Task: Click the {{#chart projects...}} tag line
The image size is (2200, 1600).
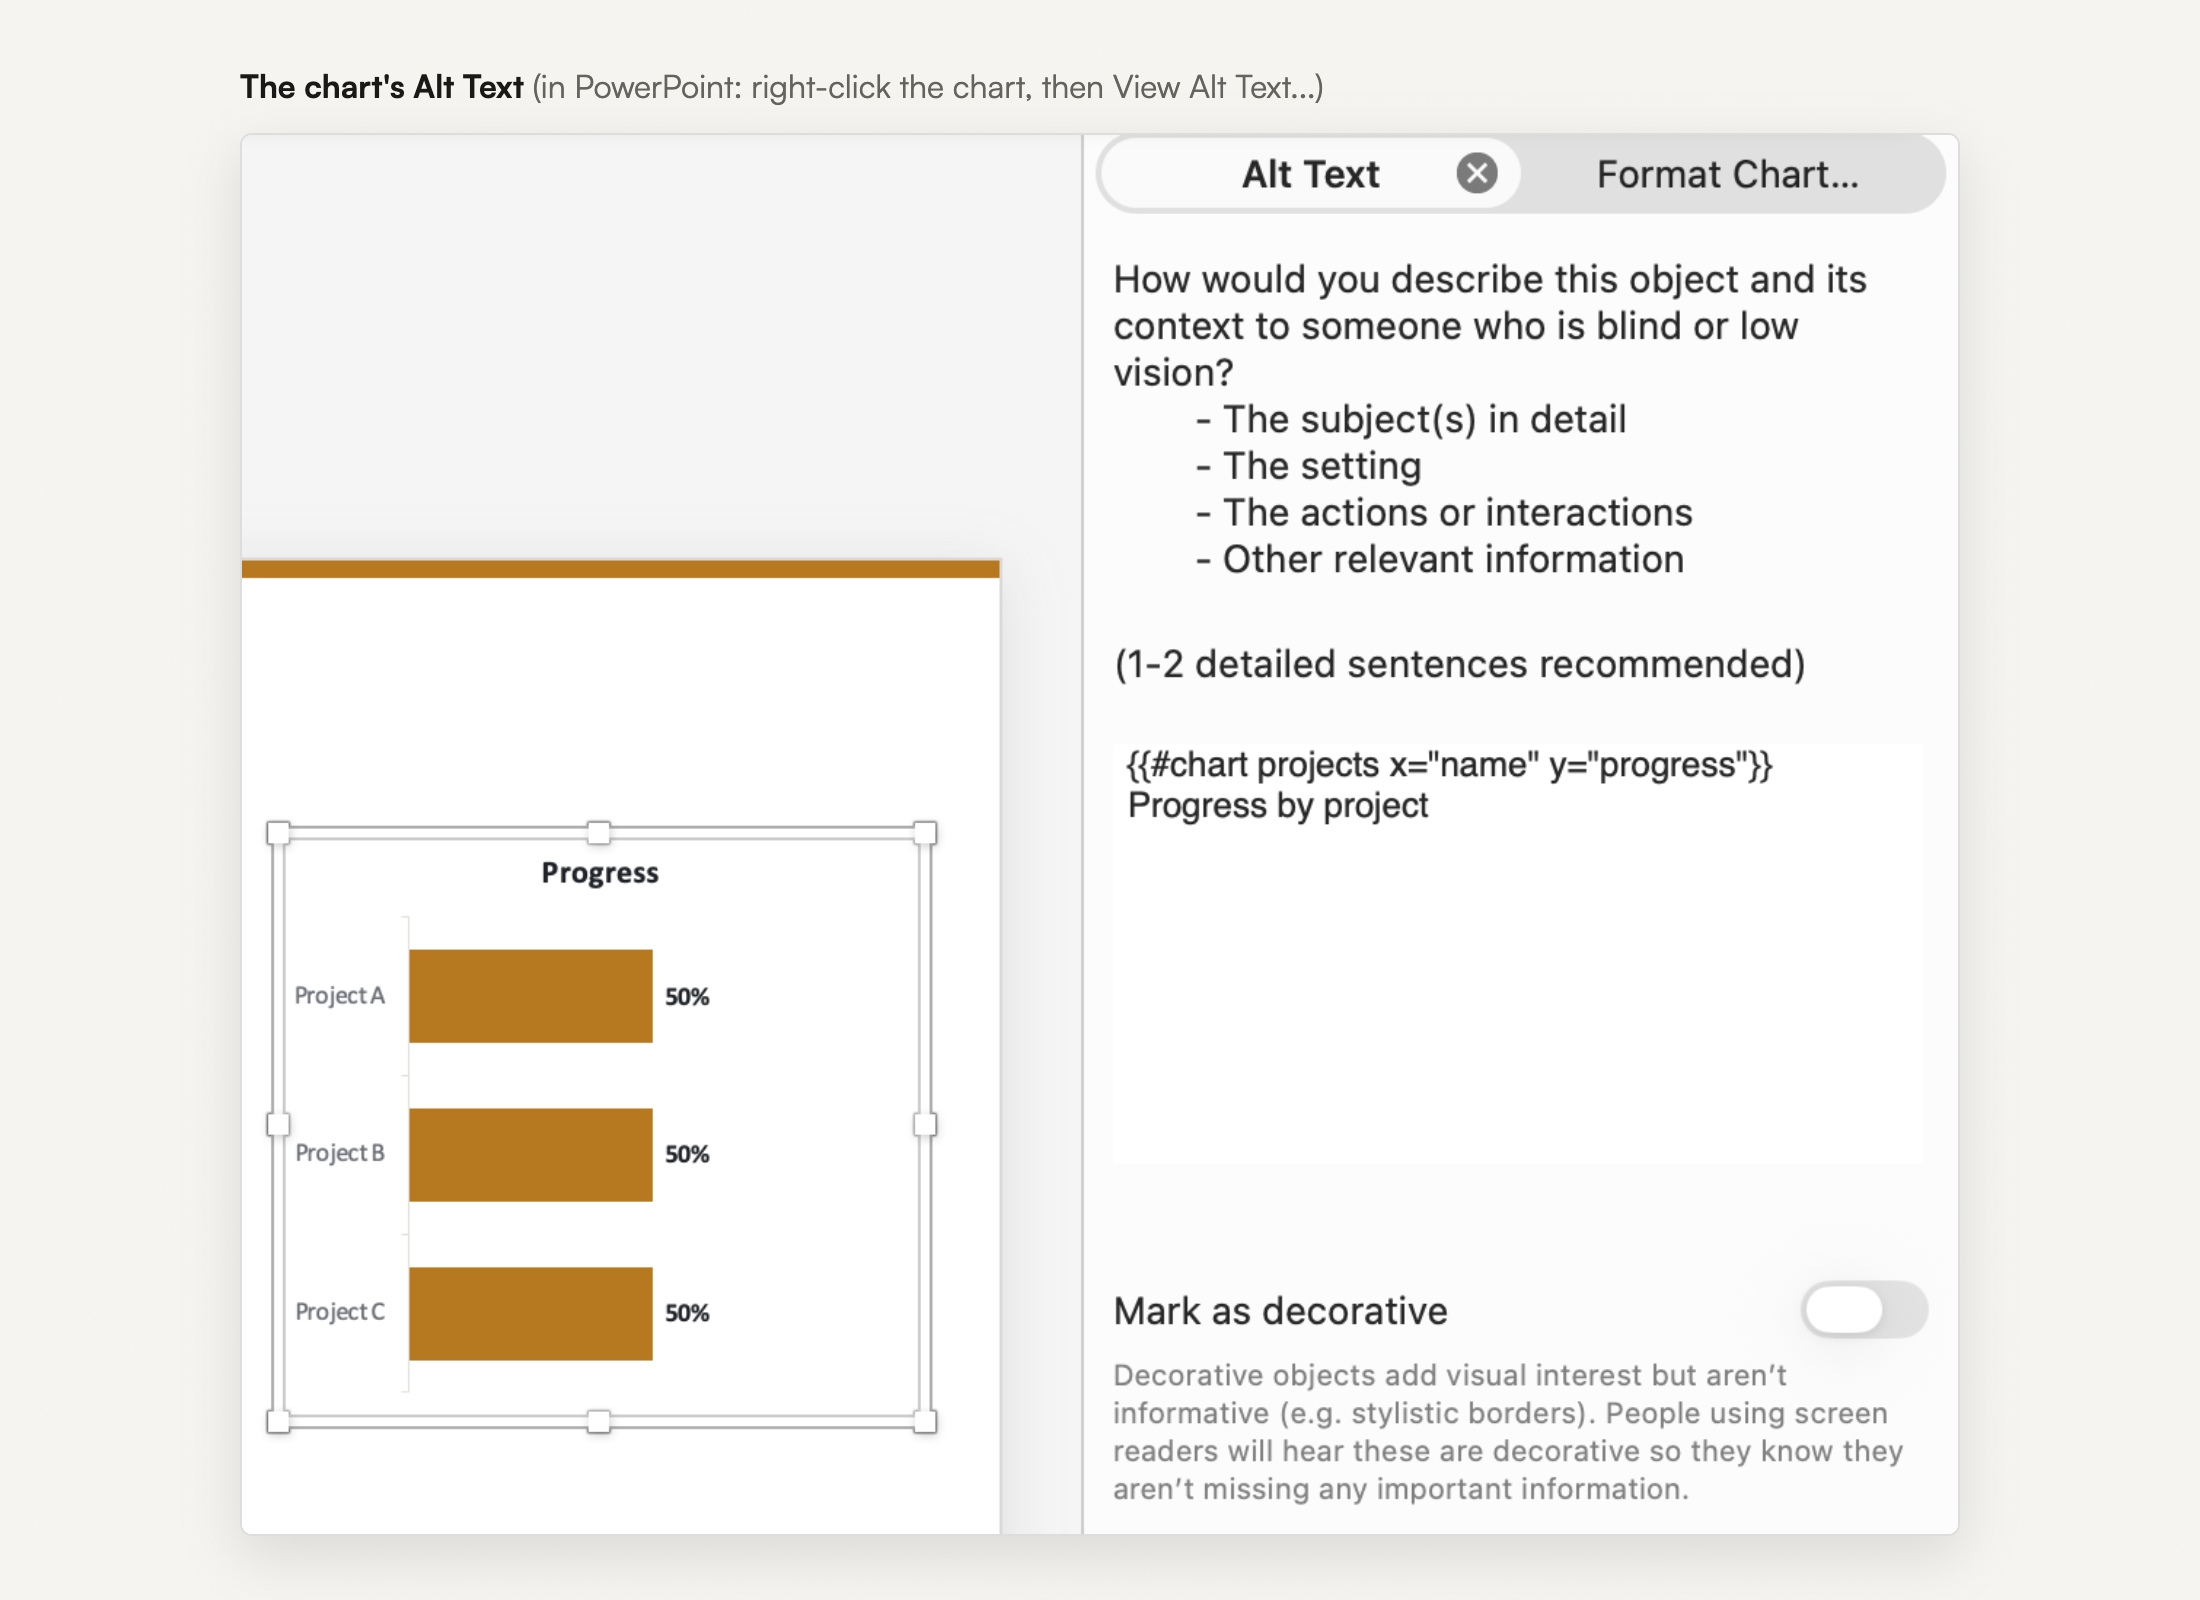Action: tap(1449, 765)
